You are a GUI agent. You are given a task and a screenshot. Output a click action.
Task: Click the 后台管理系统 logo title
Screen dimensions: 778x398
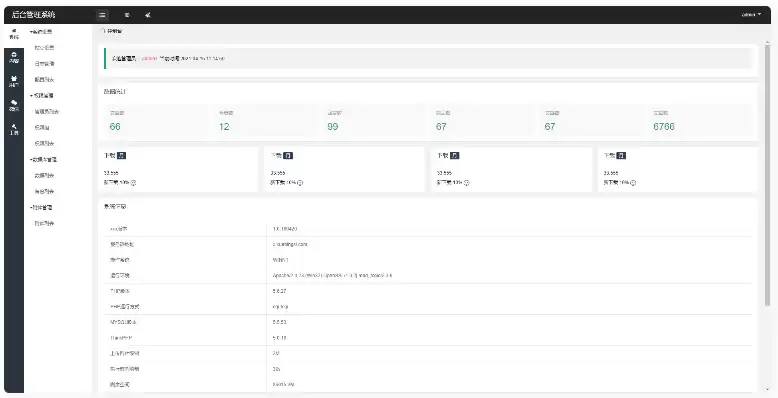pos(33,15)
